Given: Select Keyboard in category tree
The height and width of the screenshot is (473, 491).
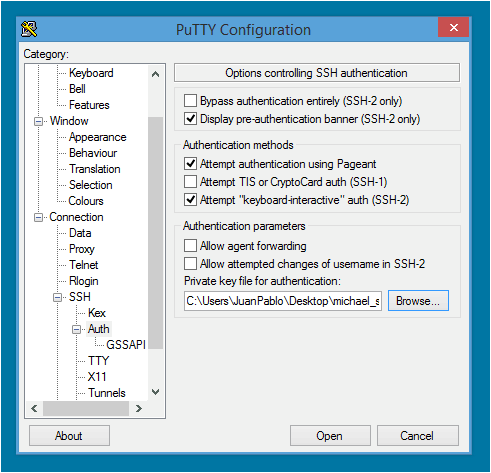Looking at the screenshot, I should point(91,73).
